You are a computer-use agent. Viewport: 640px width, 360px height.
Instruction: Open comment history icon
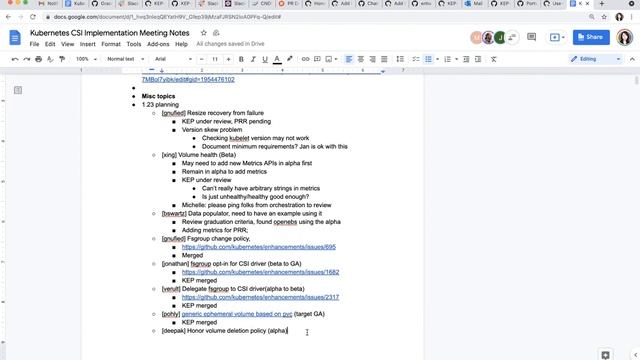click(531, 37)
